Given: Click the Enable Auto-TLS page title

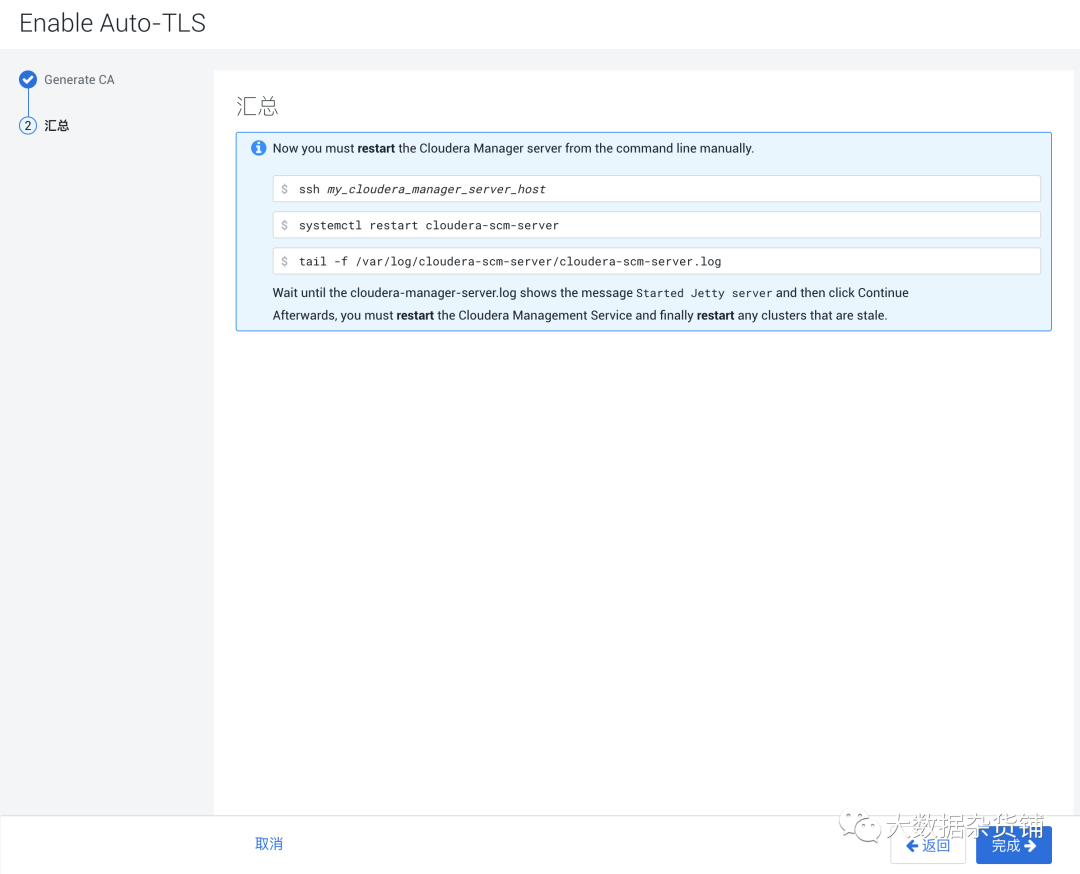Looking at the screenshot, I should (112, 23).
